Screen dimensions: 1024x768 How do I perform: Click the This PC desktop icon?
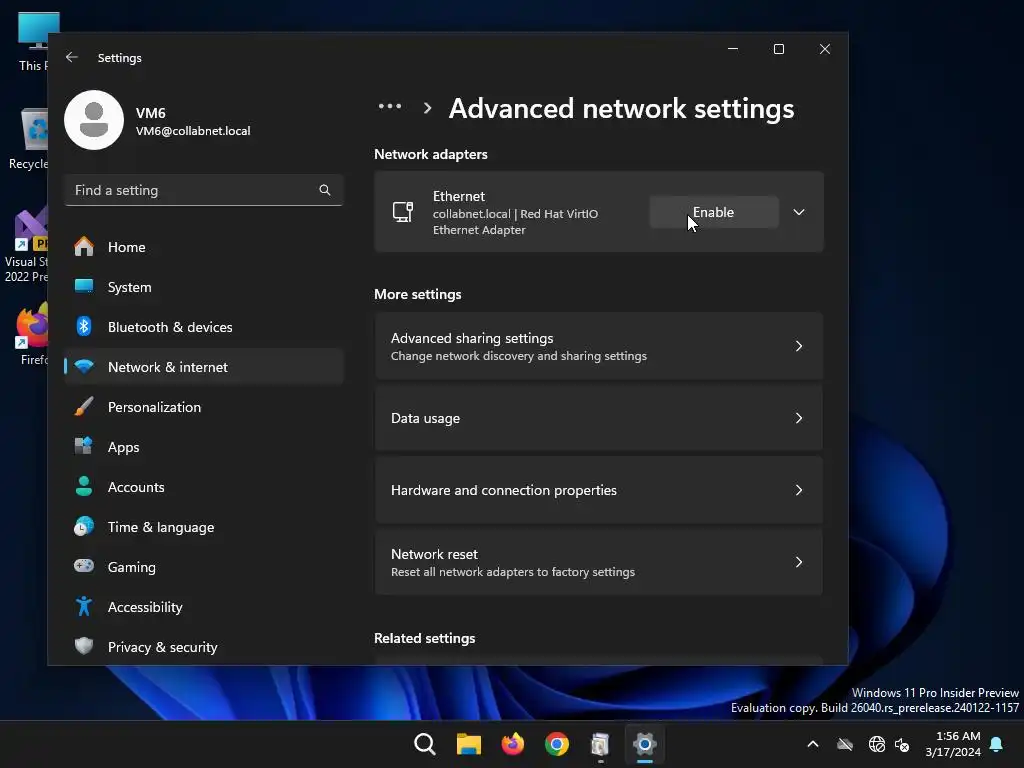tap(33, 41)
